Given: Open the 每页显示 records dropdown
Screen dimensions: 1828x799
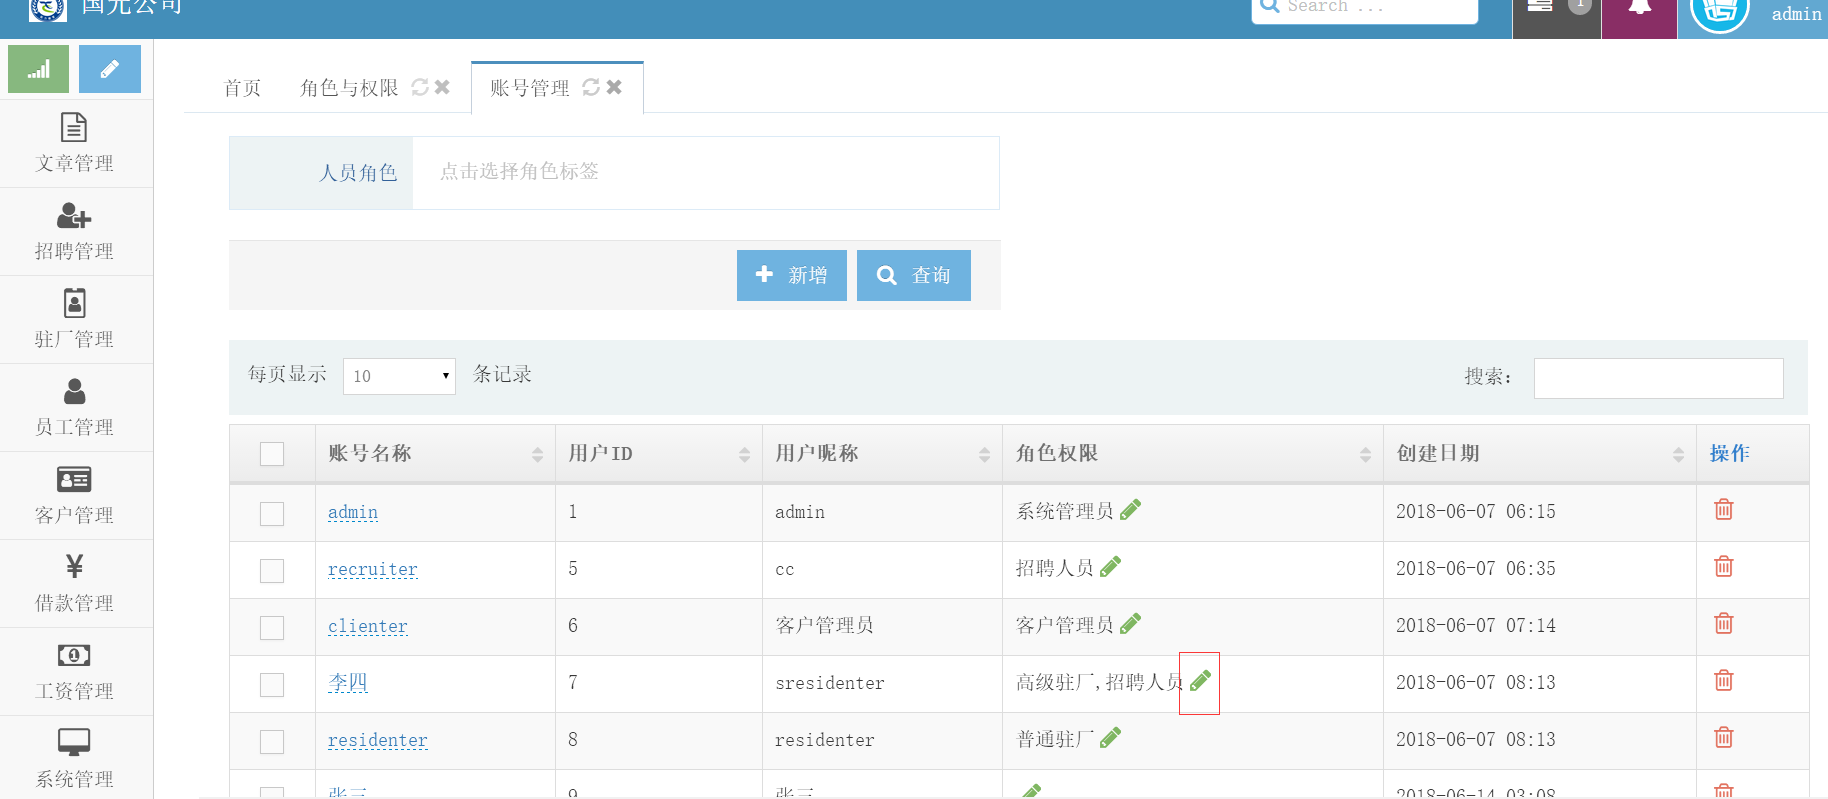Looking at the screenshot, I should click(399, 376).
